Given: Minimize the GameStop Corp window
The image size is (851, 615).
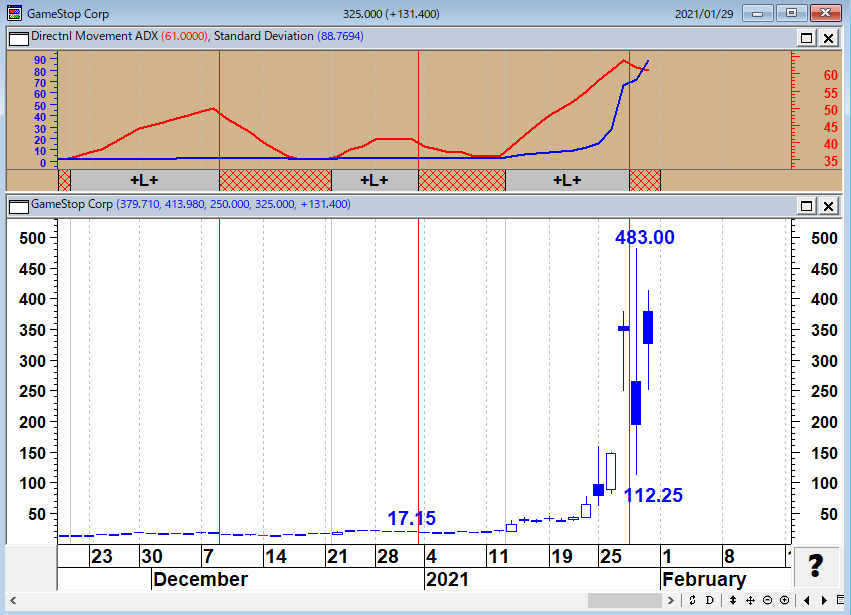Looking at the screenshot, I should pos(758,13).
